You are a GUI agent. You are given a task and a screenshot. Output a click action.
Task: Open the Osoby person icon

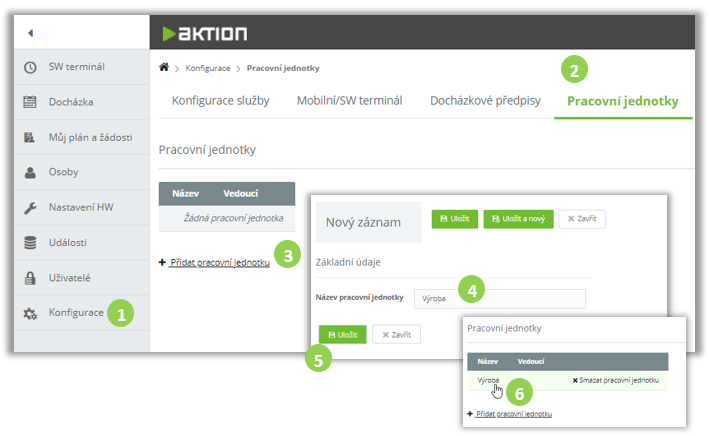coord(30,172)
